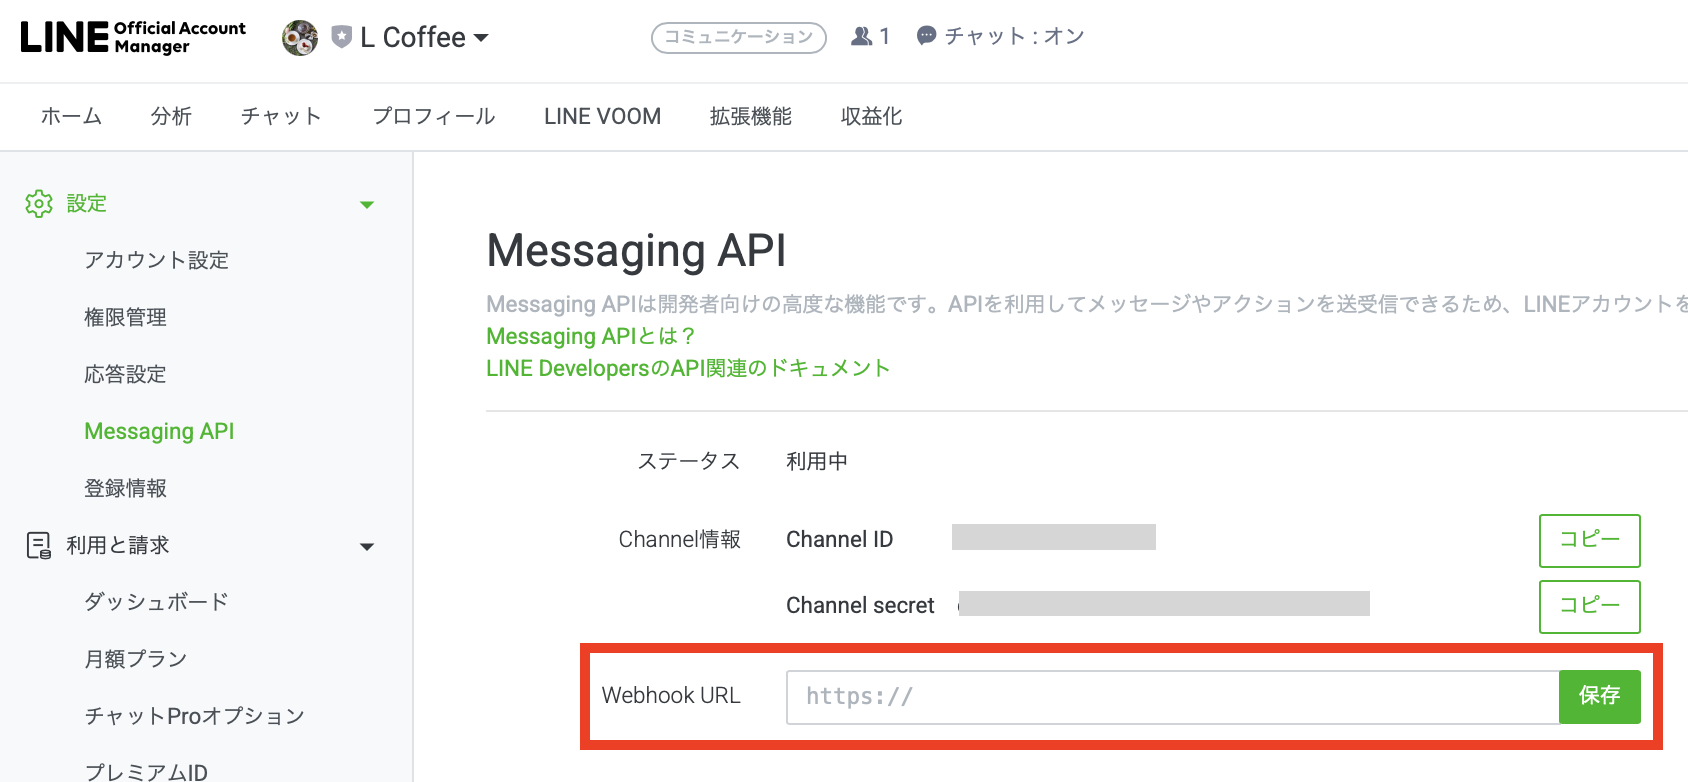This screenshot has height=782, width=1688.
Task: Open the 収益化 tab
Action: click(872, 116)
